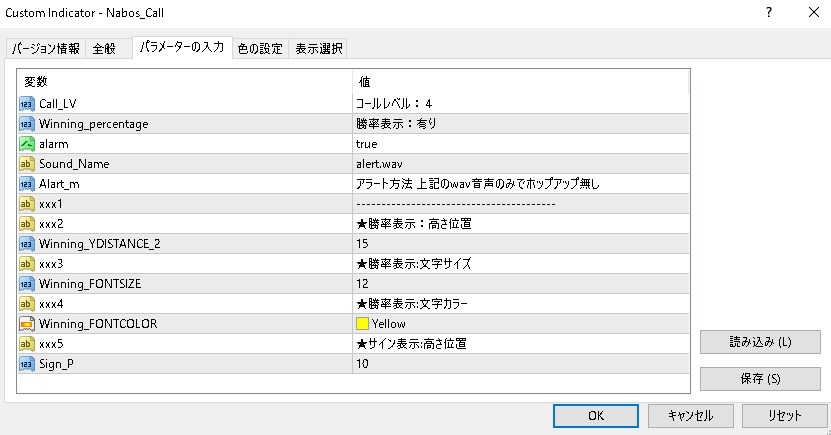Open the アラート方法 value for Alart_m
This screenshot has height=435, width=831.
(521, 184)
